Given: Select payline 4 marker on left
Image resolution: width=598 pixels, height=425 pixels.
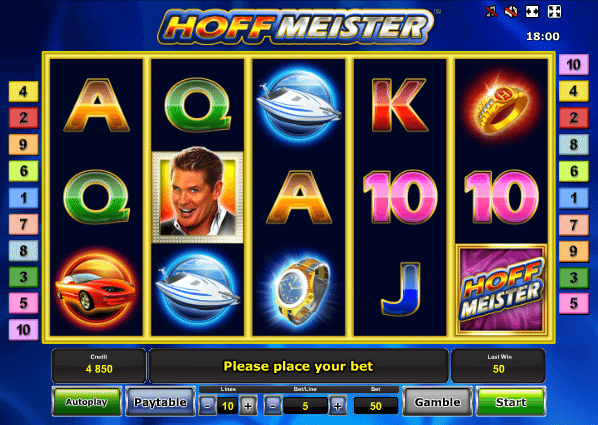Looking at the screenshot, I should (24, 92).
